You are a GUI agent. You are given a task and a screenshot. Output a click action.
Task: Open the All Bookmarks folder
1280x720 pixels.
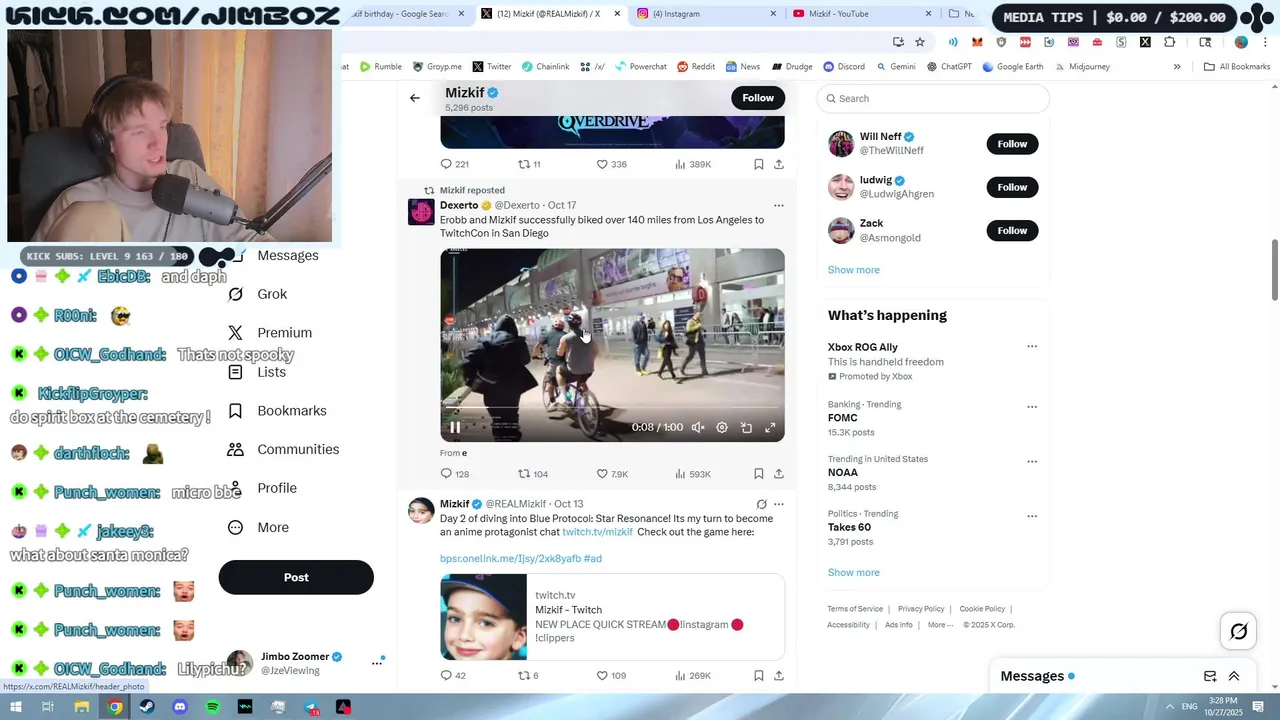point(1237,67)
